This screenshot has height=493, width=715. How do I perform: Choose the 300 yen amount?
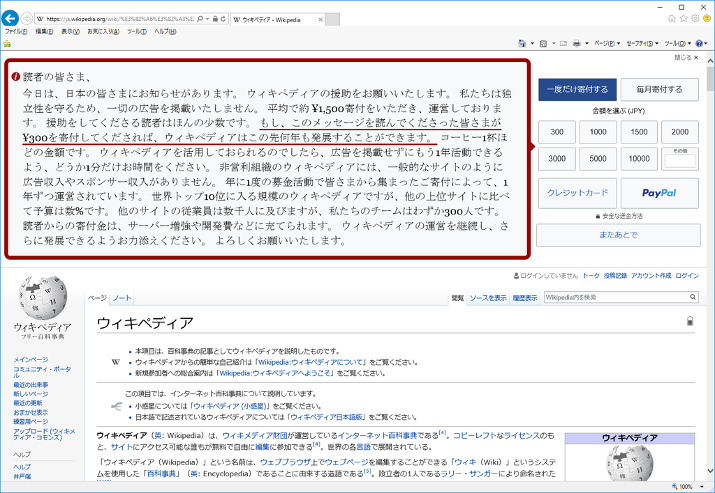(x=557, y=132)
